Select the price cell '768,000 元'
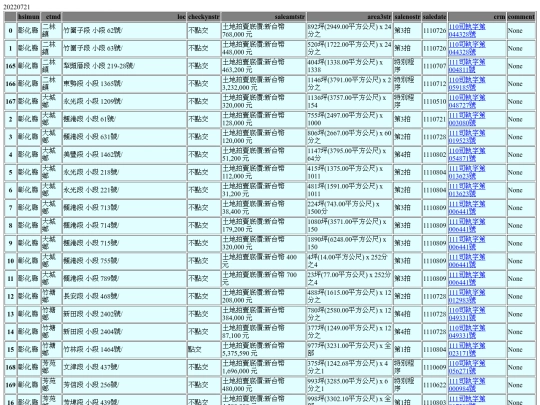 263,31
